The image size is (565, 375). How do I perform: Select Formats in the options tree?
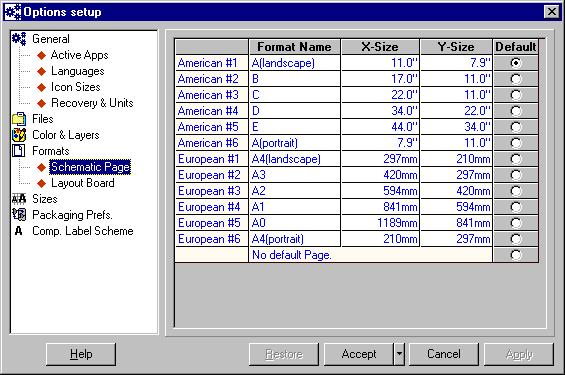(x=50, y=151)
